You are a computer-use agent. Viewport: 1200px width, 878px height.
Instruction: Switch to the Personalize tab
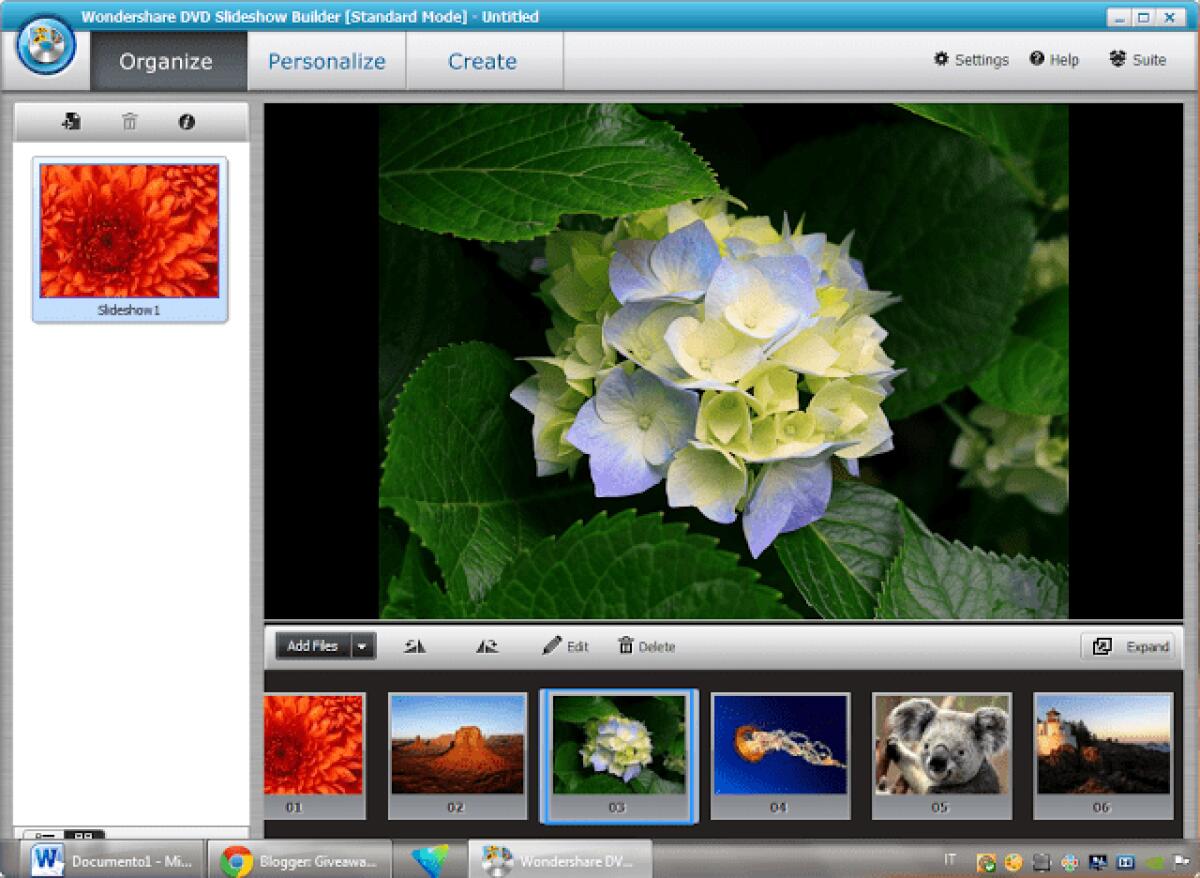pyautogui.click(x=327, y=61)
